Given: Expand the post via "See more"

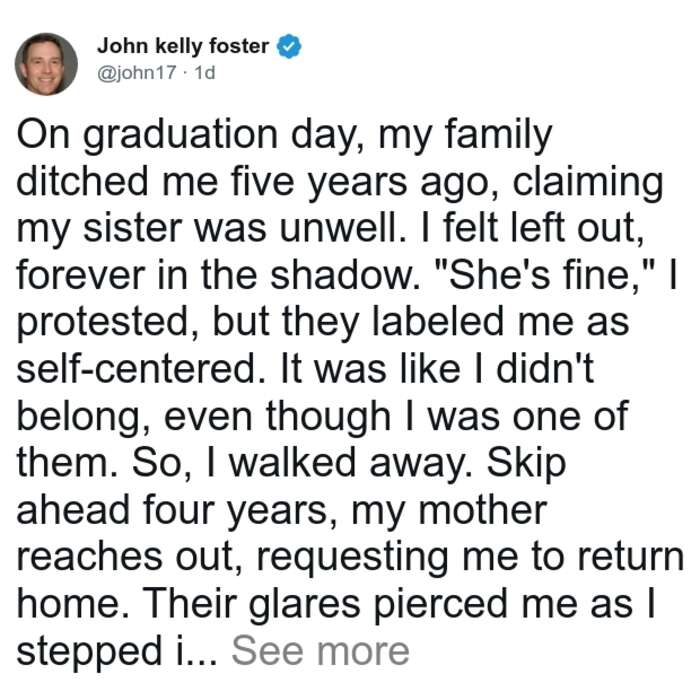Looking at the screenshot, I should coord(320,651).
